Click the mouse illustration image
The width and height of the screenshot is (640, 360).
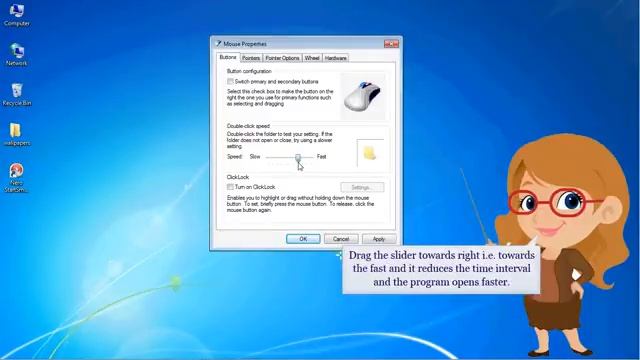point(362,96)
